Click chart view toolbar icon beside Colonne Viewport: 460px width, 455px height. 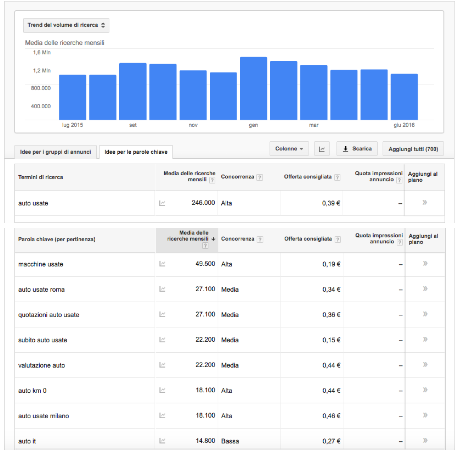pos(322,149)
